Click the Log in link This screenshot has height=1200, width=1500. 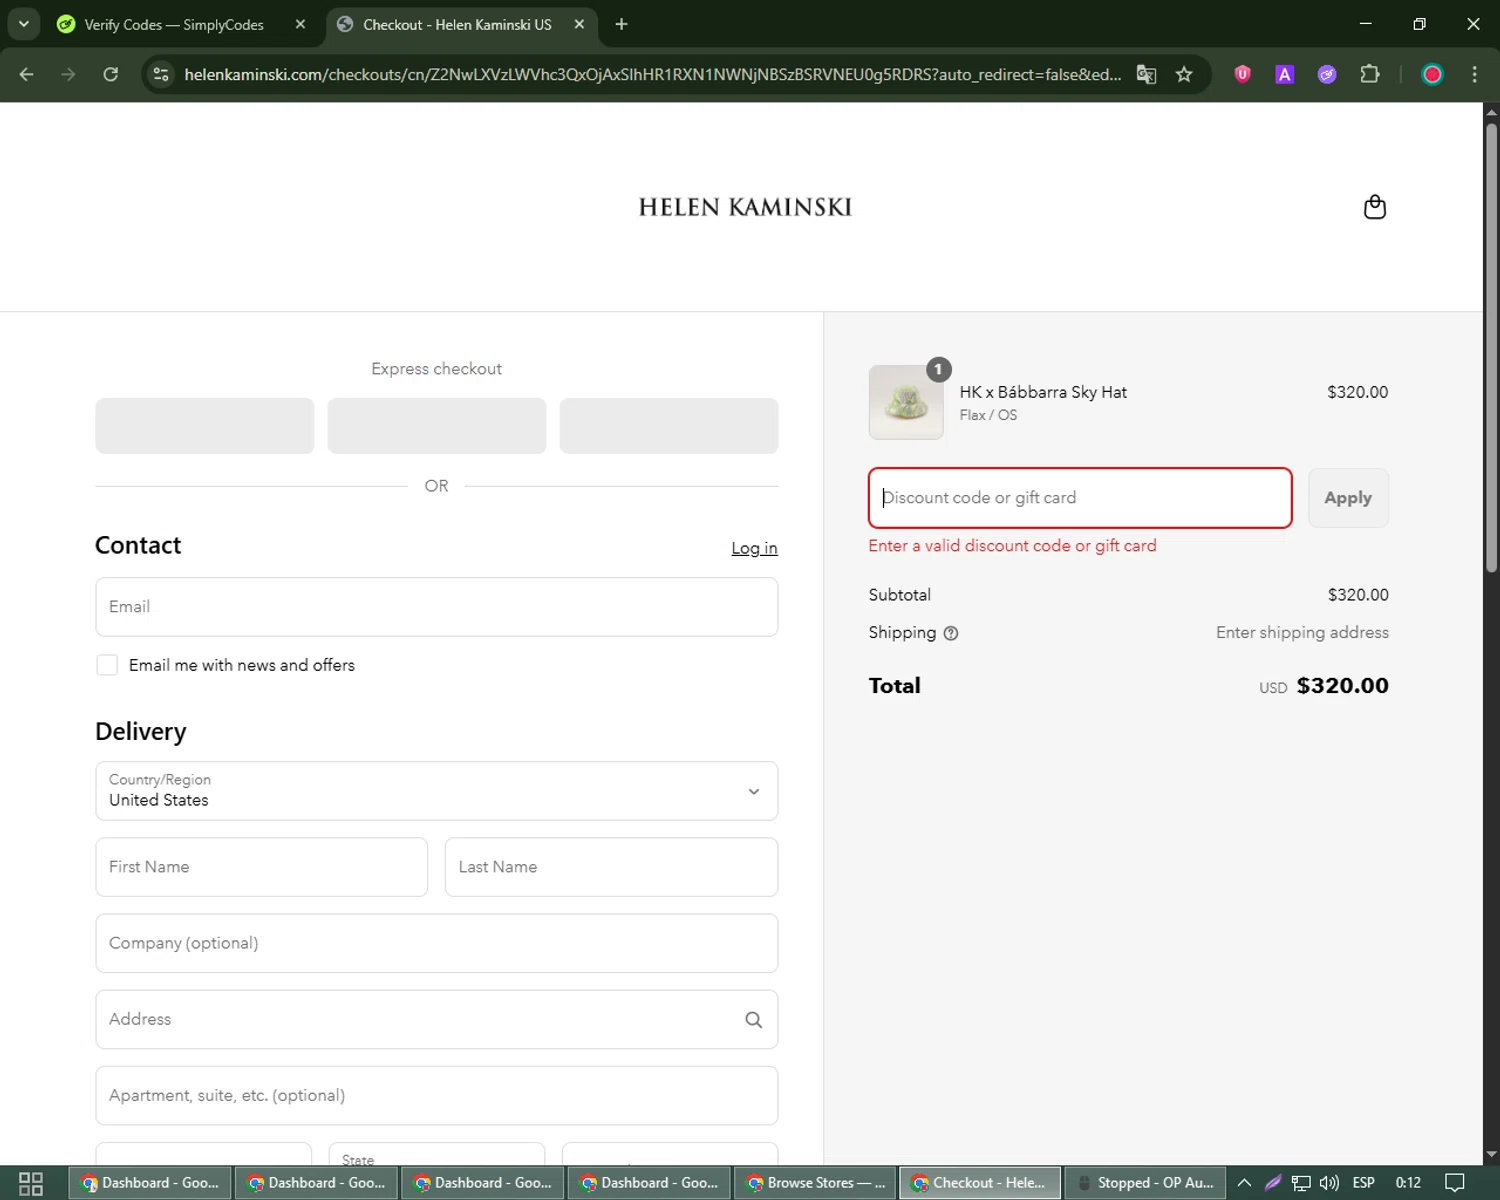tap(754, 548)
